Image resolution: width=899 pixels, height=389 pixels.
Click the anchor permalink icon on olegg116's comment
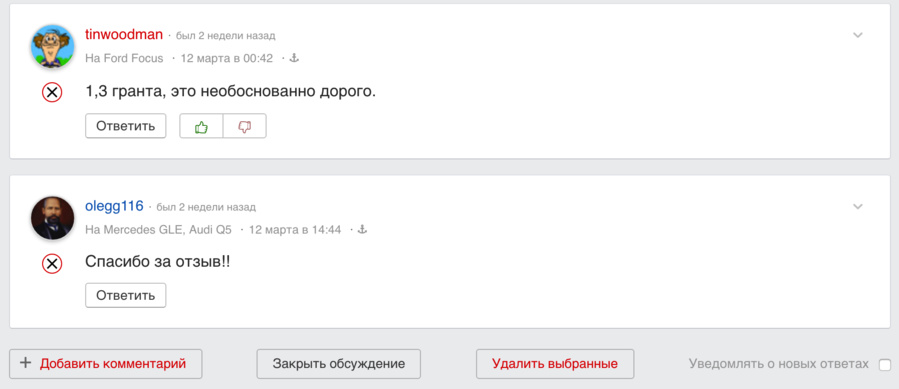(x=362, y=229)
